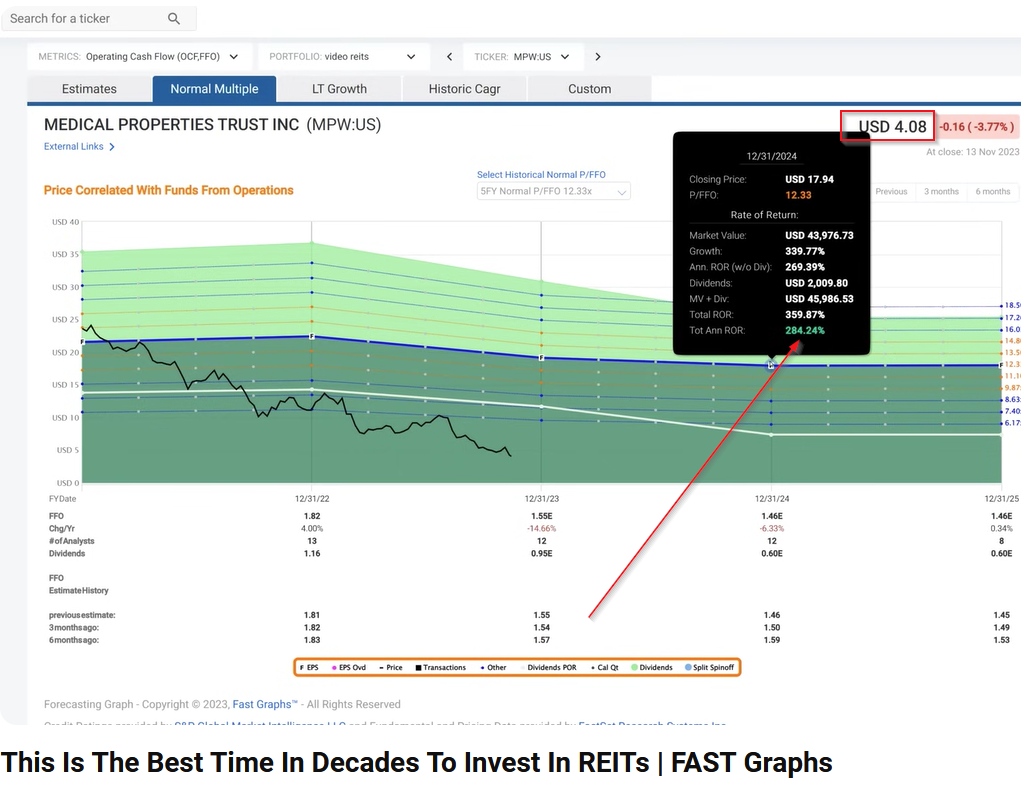
Task: Click the 12/31/22 six-months-ago estimate 1.83
Action: pos(312,640)
